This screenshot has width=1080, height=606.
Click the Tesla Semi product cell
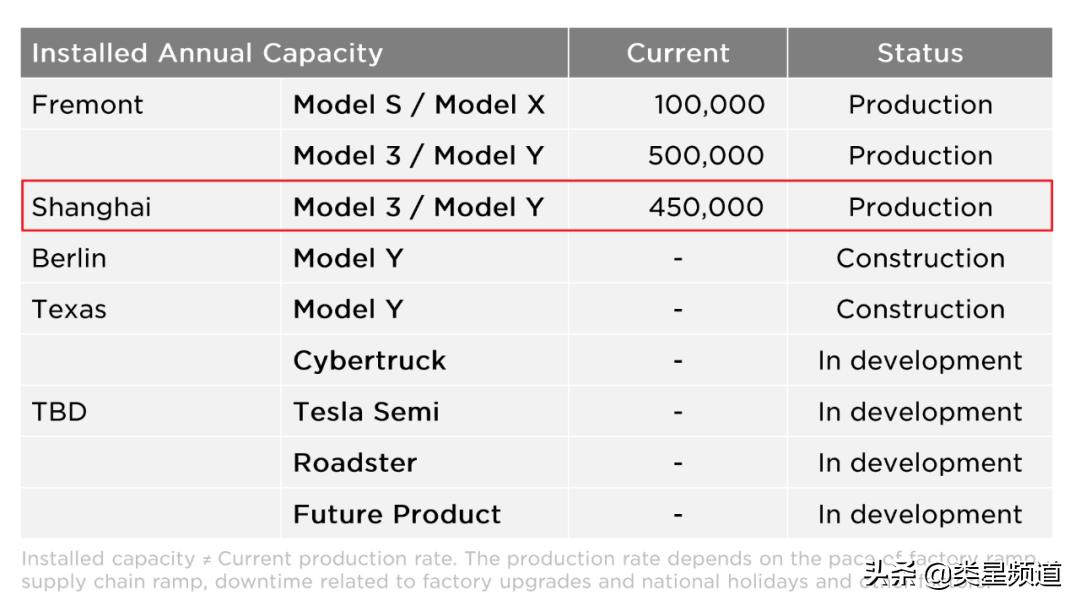pos(366,412)
